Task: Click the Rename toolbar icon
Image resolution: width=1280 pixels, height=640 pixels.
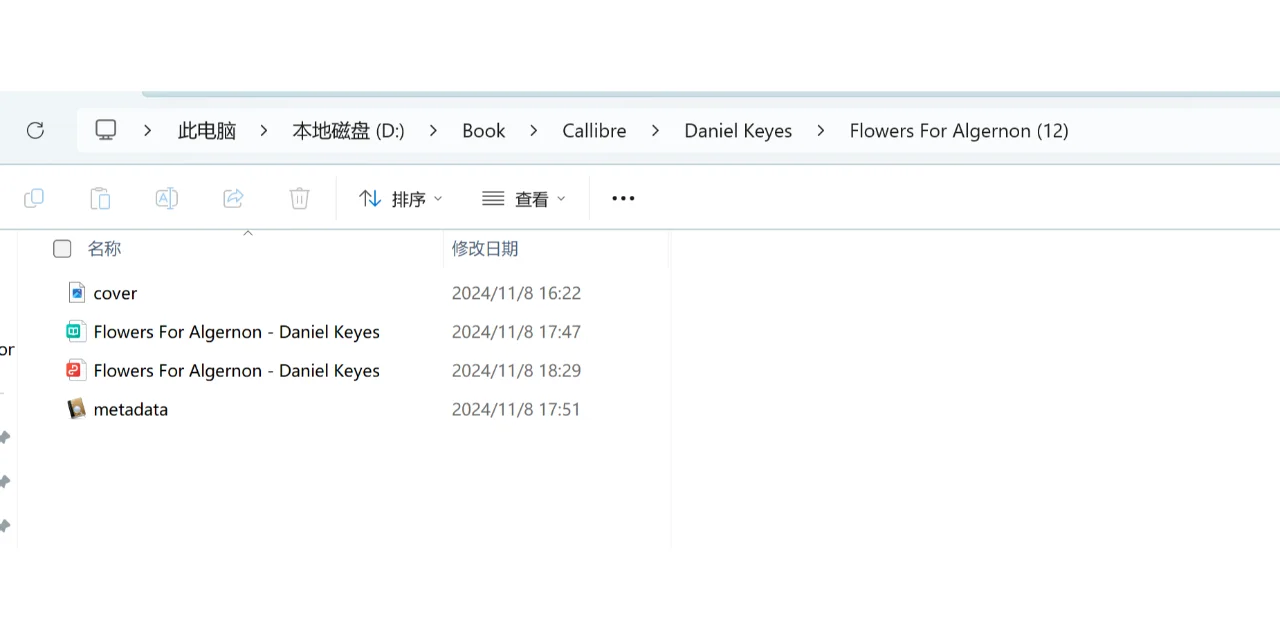Action: pyautogui.click(x=167, y=198)
